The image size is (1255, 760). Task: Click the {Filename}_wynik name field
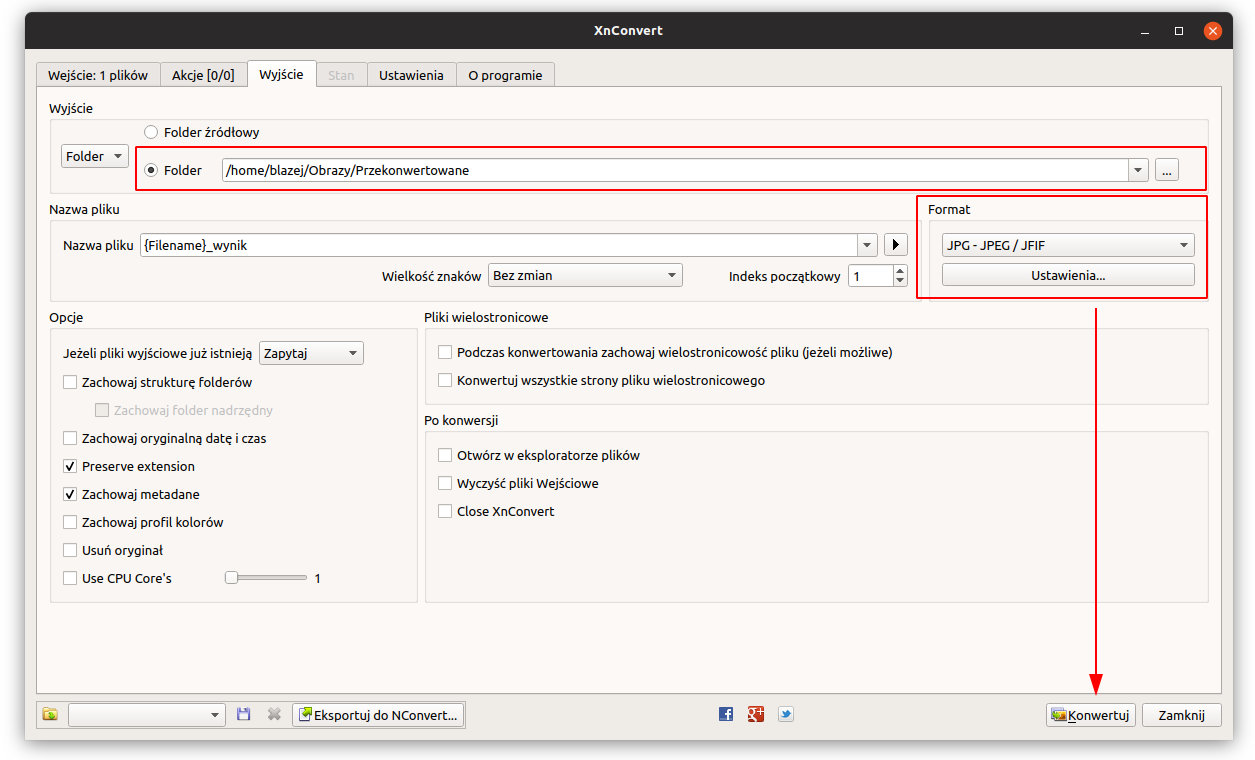[x=498, y=245]
